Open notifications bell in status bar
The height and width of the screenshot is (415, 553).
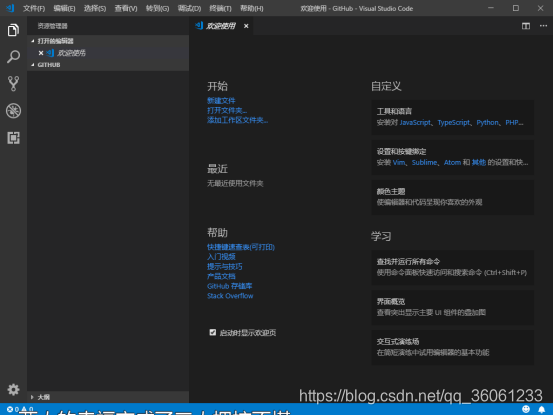(x=542, y=409)
